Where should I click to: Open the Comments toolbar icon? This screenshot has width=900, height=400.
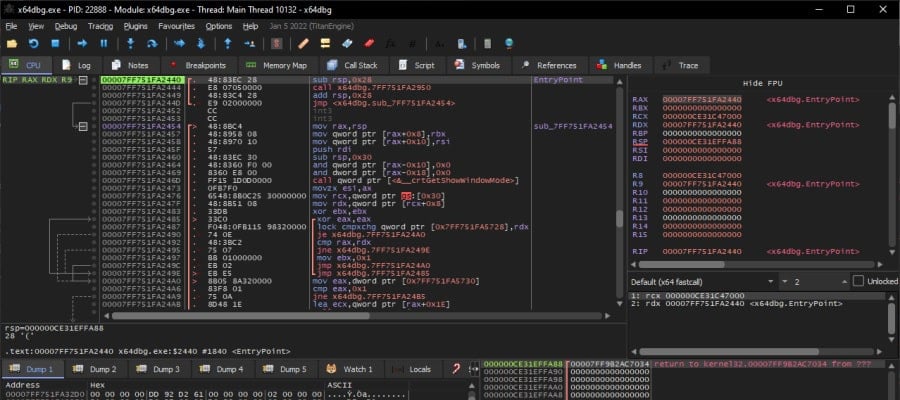click(x=325, y=44)
